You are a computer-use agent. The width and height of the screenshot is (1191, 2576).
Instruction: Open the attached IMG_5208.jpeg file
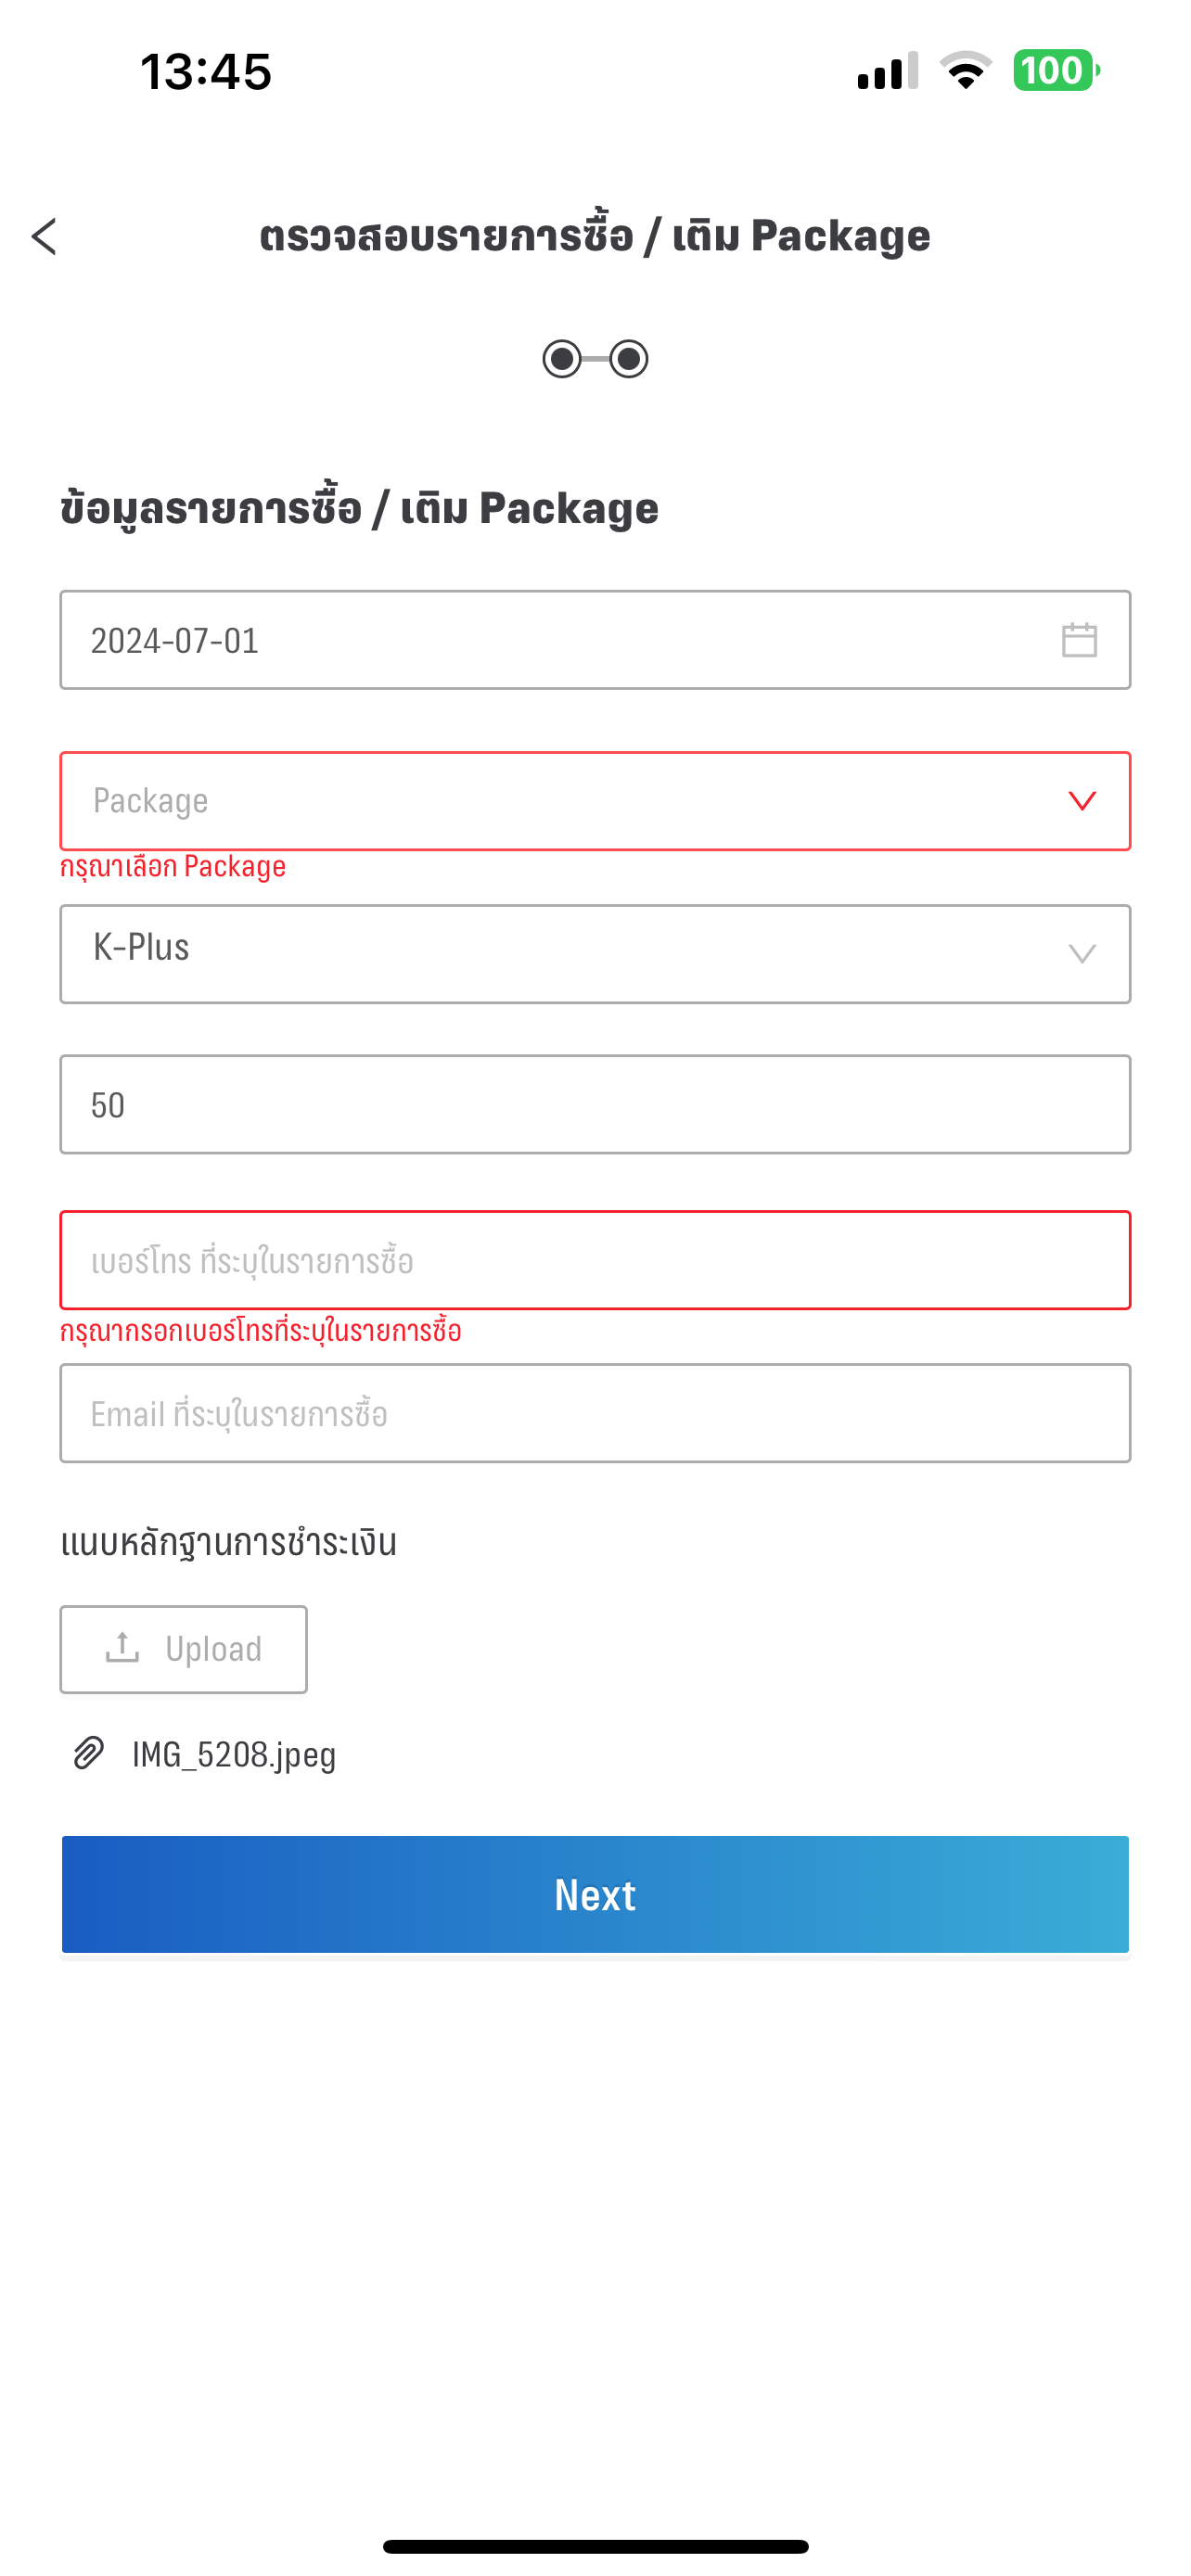pyautogui.click(x=234, y=1754)
